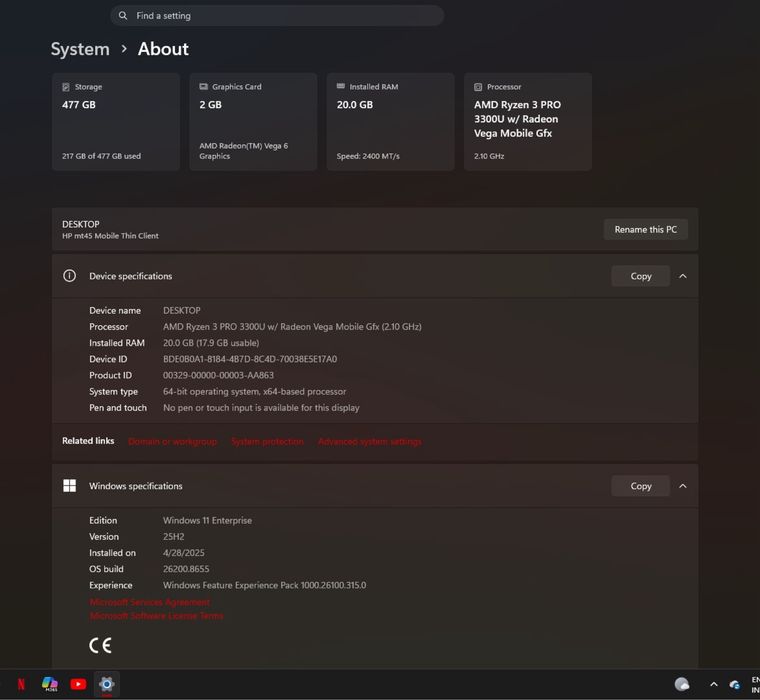Click the Windows logo specifications icon
This screenshot has height=700, width=760.
[69, 486]
